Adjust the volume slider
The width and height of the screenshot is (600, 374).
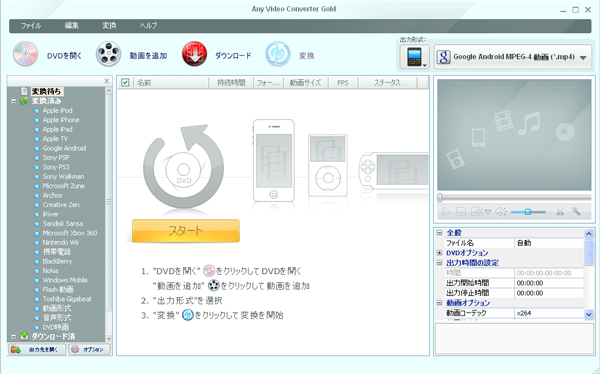coord(528,212)
